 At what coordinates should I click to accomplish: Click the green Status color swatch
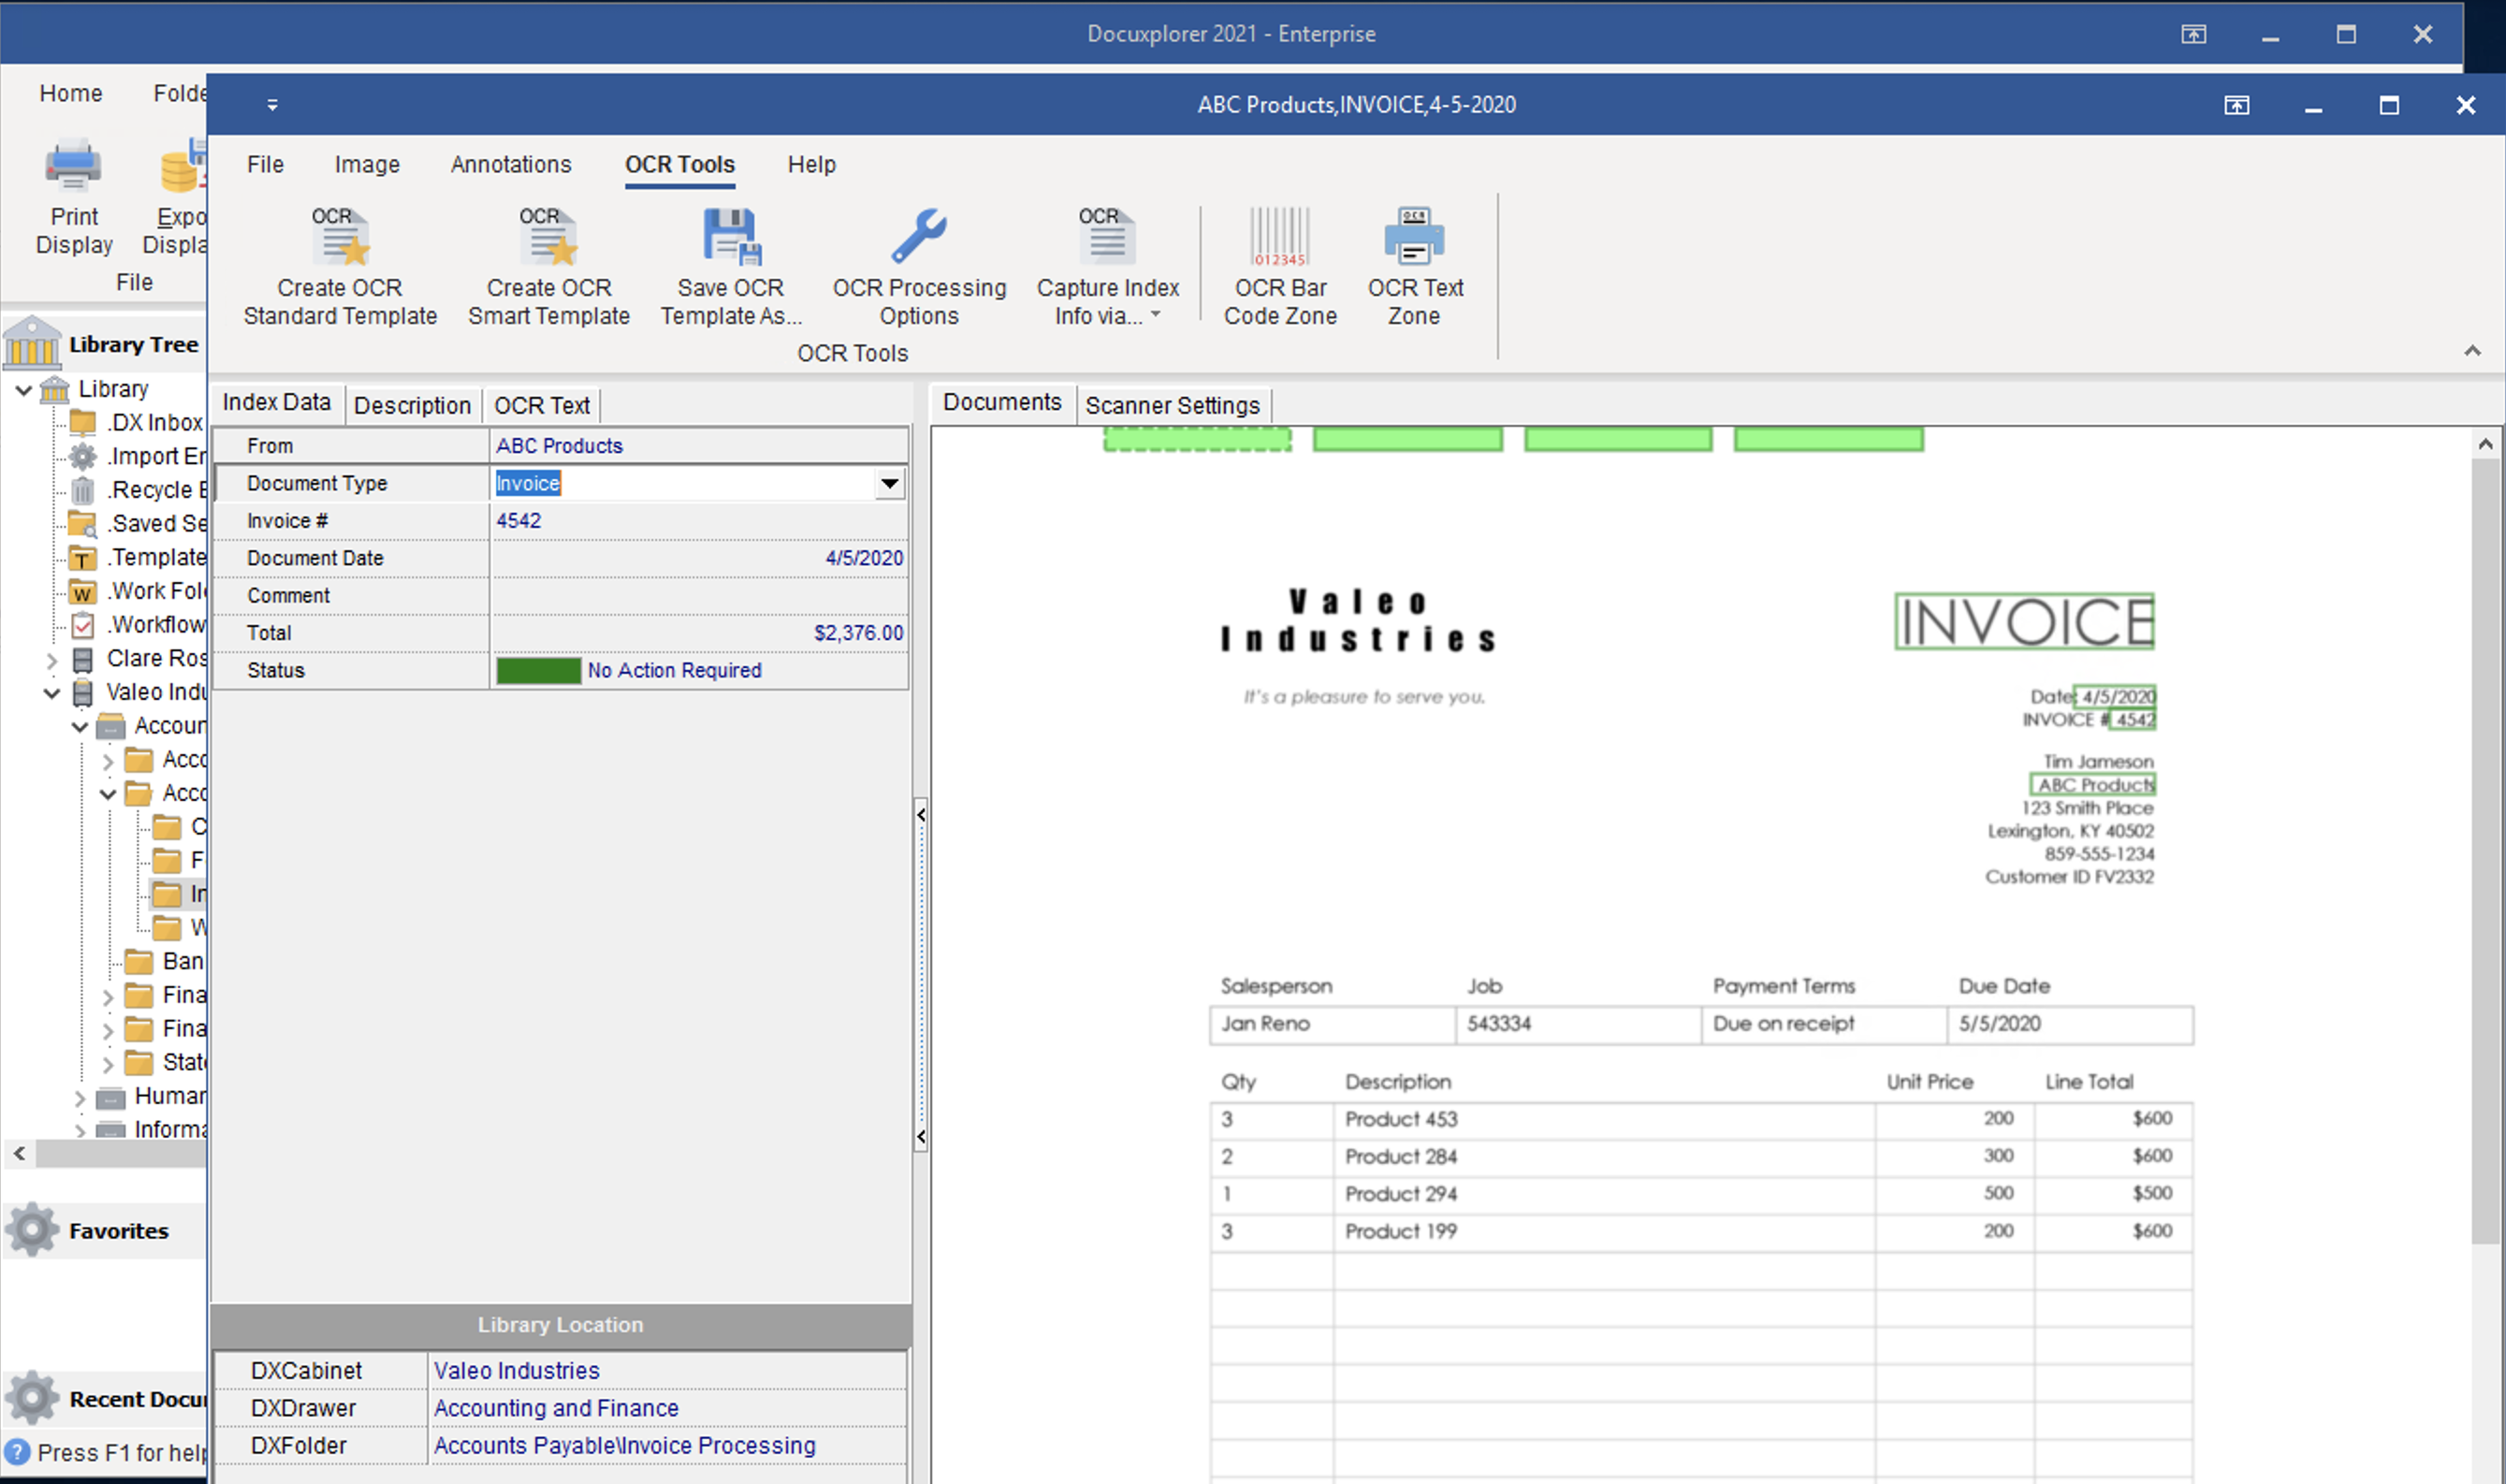[x=538, y=671]
